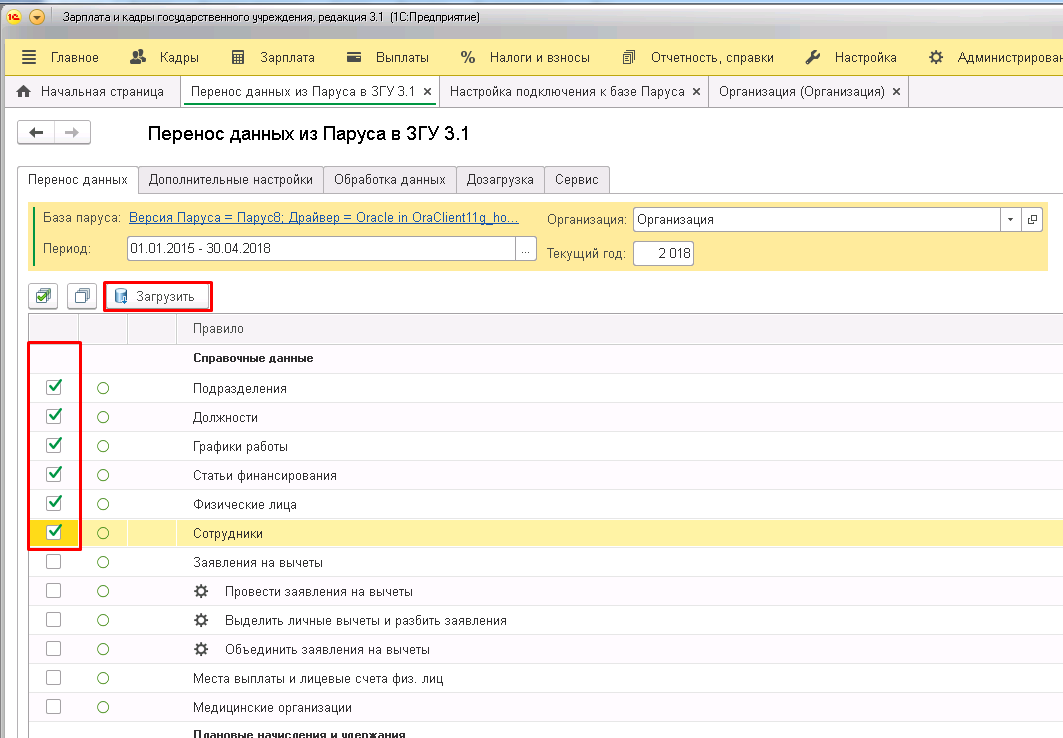The height and width of the screenshot is (738, 1063).
Task: Open the Дозагрузка tab
Action: pyautogui.click(x=500, y=180)
